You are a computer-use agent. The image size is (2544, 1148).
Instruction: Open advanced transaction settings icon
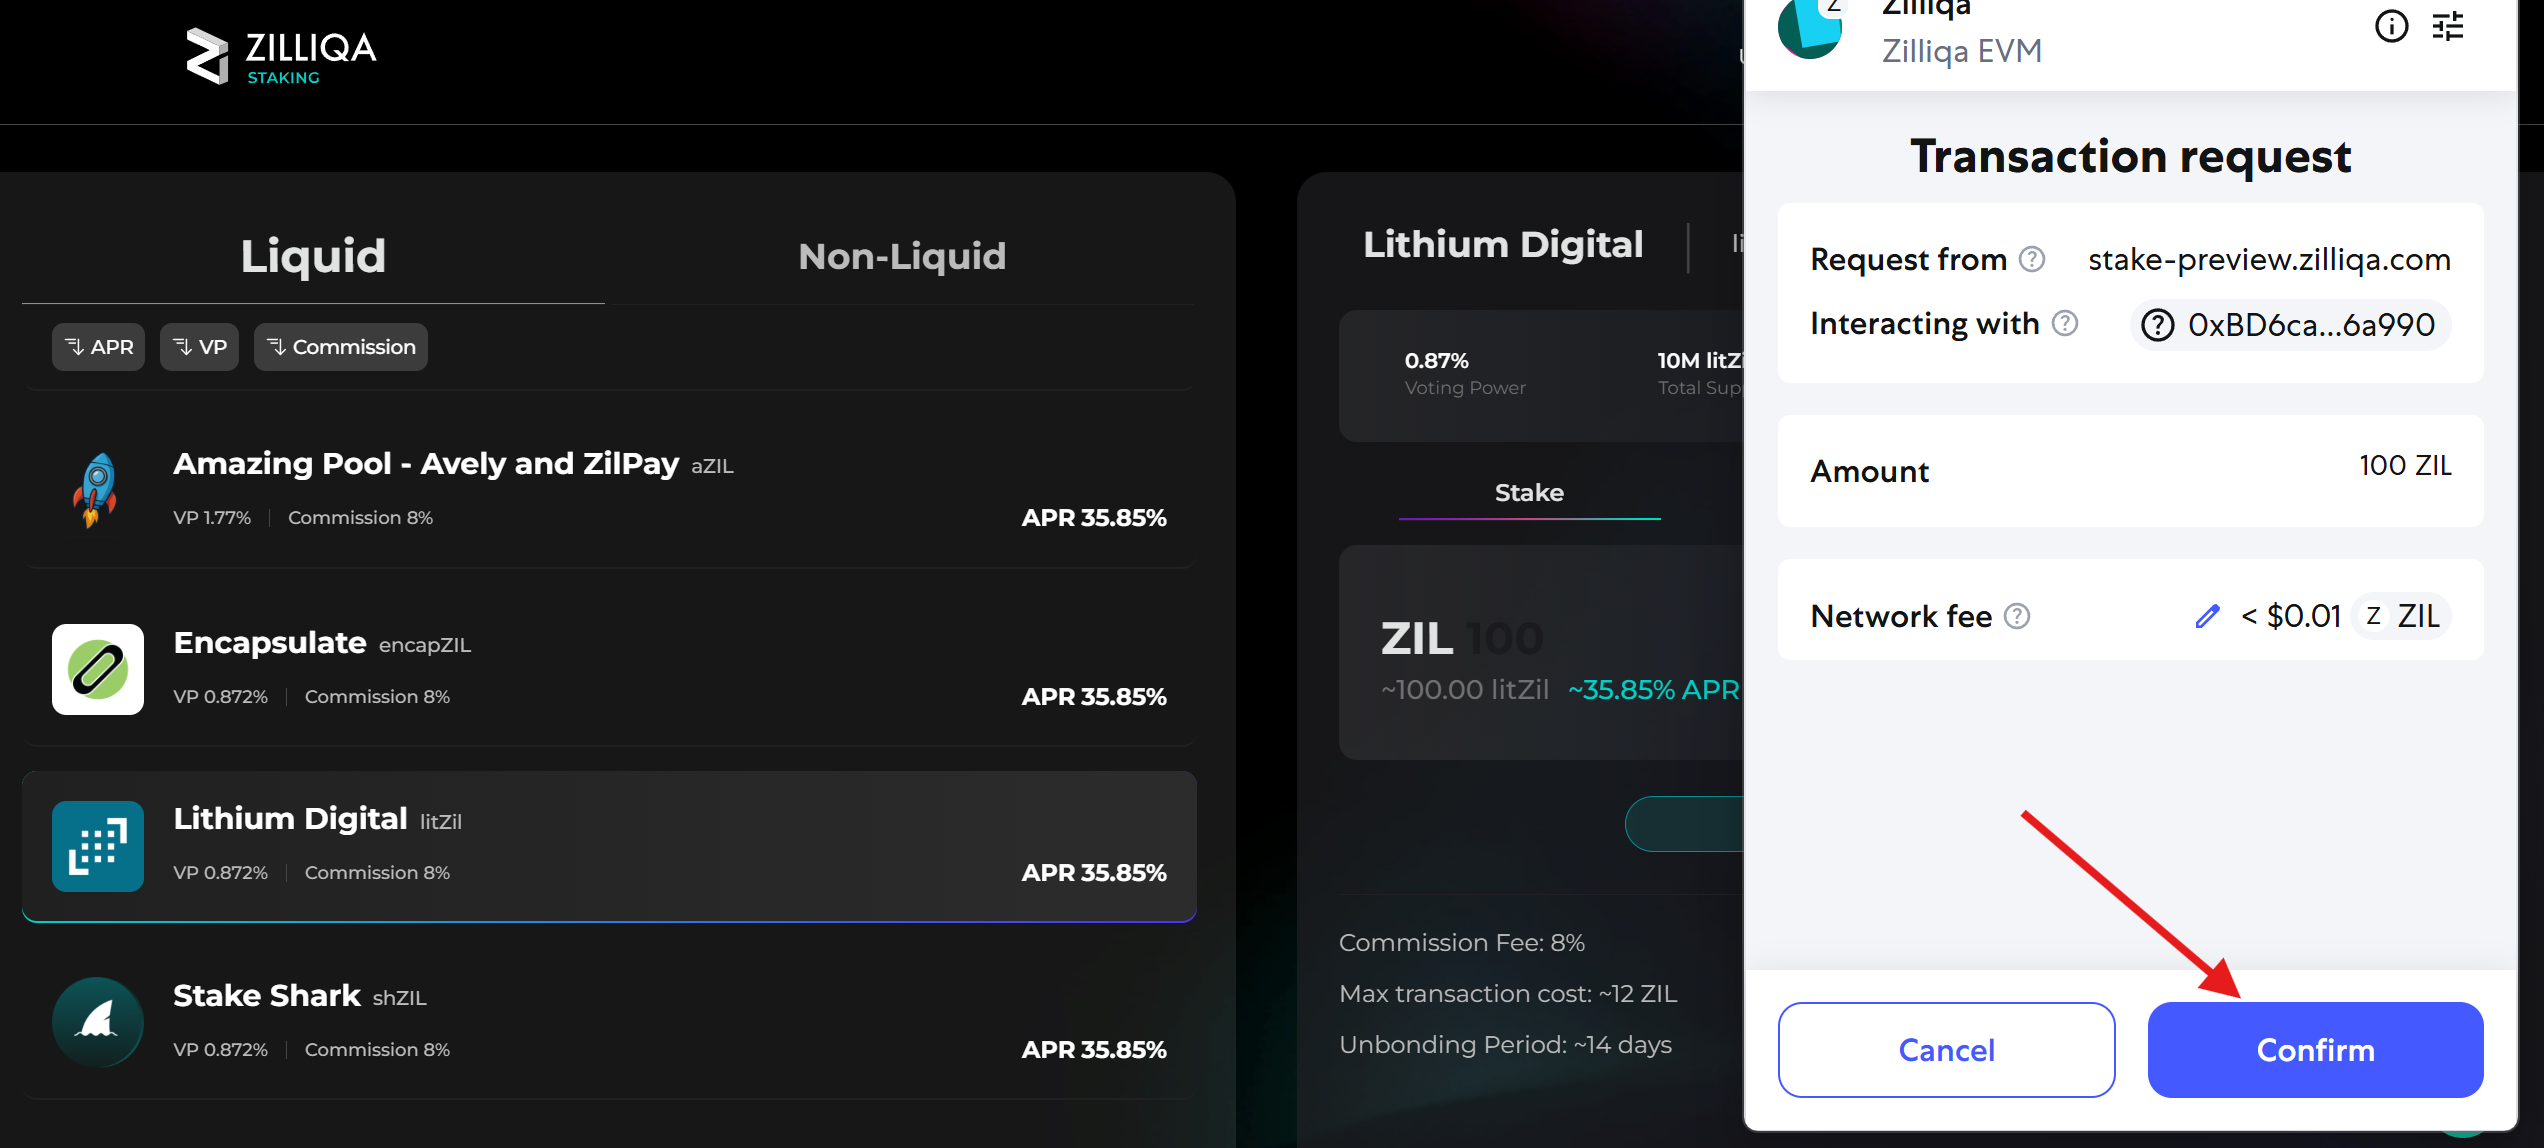(2449, 28)
